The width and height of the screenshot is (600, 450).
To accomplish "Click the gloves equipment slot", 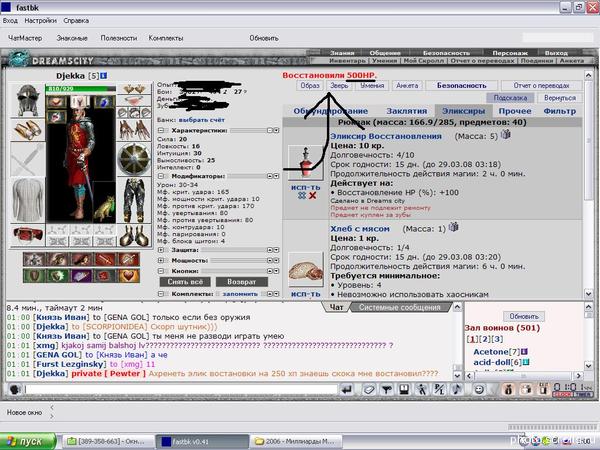I will 134,130.
